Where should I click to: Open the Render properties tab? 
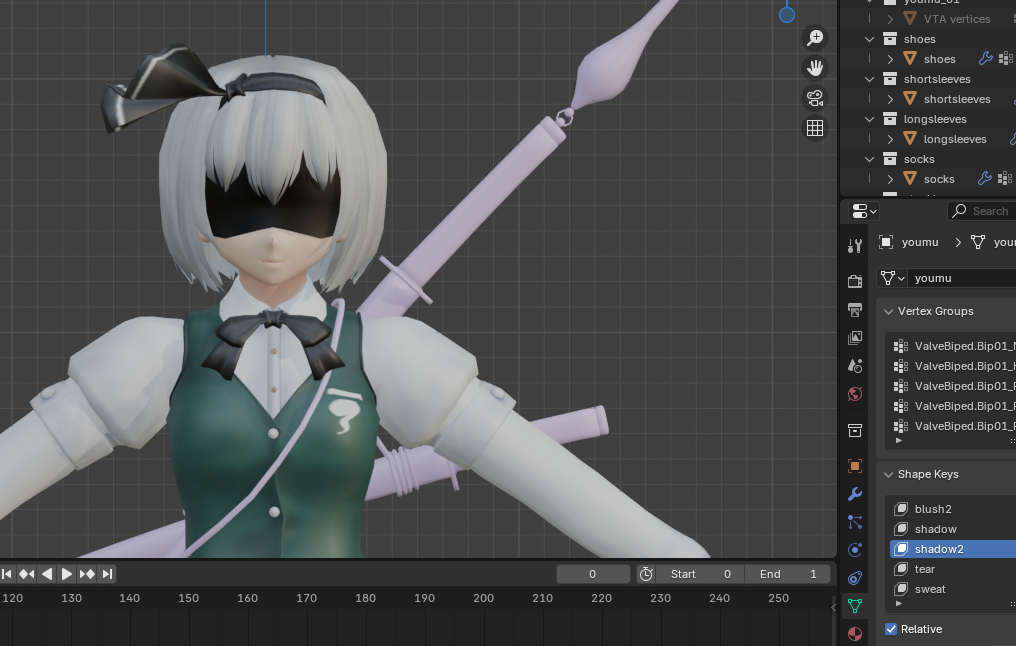point(854,282)
